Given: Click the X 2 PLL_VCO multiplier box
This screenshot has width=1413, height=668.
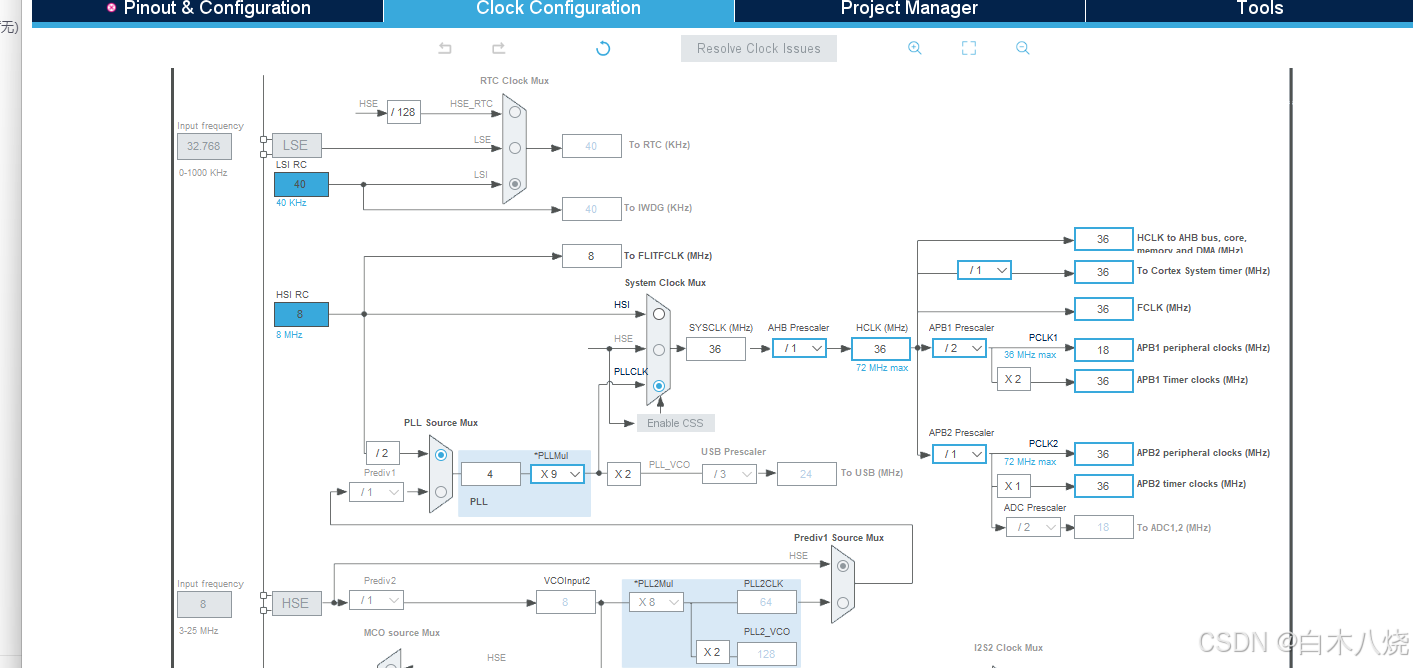Looking at the screenshot, I should pyautogui.click(x=623, y=474).
